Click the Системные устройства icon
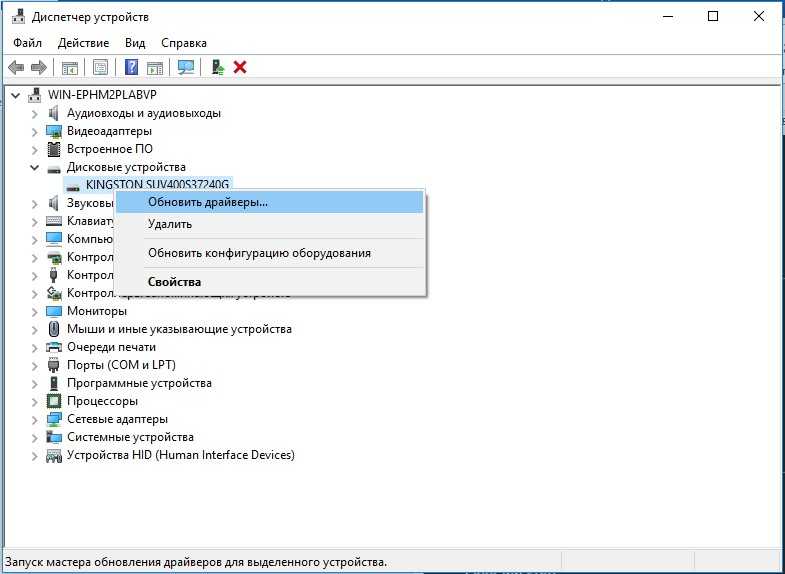Screen dimensions: 785x574 click(x=54, y=437)
